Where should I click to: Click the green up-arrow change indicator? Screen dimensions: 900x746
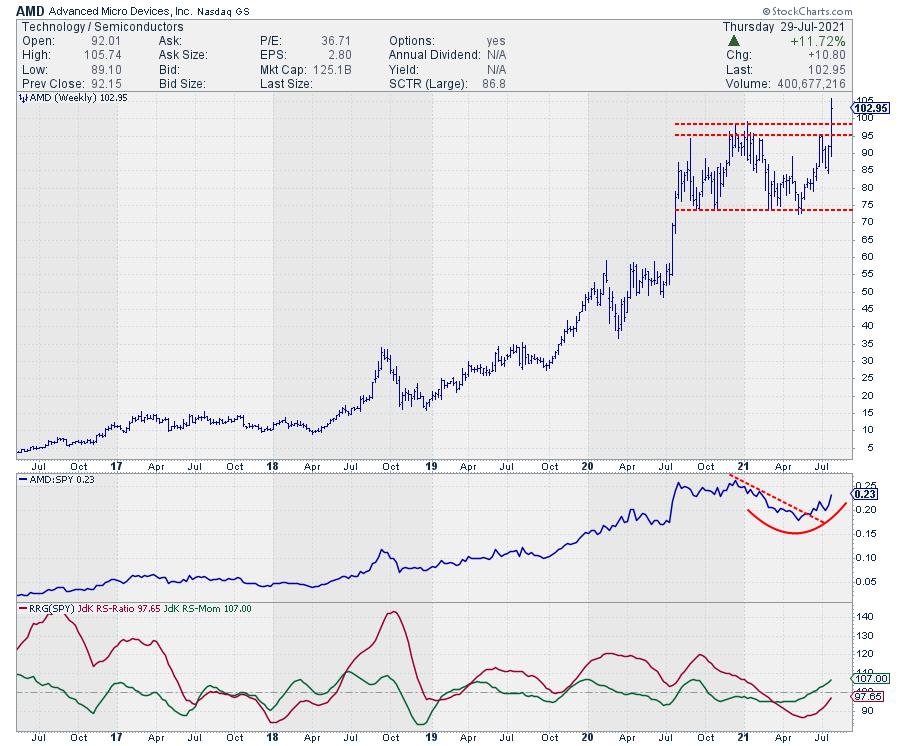(x=734, y=40)
